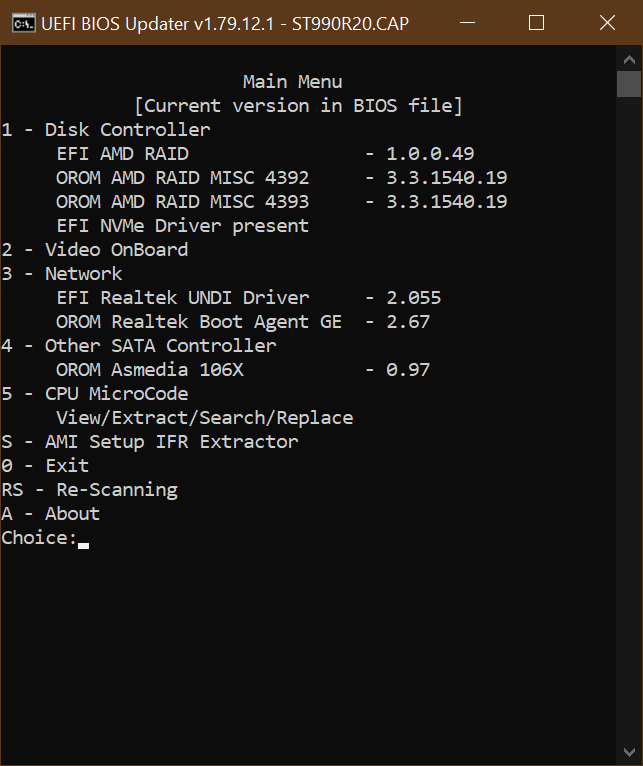Screen dimensions: 643x766
Task: Click the About menu entry
Action: [51, 514]
